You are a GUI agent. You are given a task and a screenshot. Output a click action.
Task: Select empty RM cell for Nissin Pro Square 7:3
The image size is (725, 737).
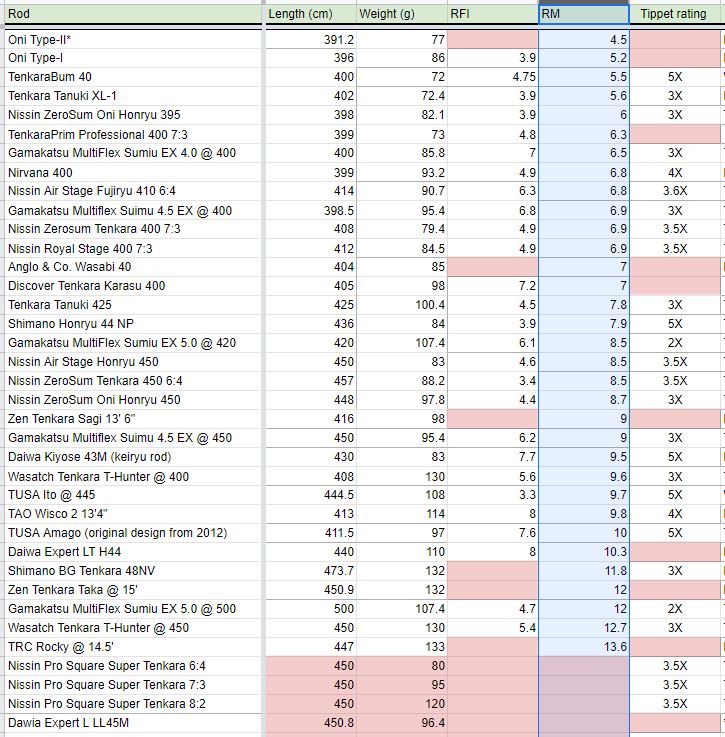point(583,685)
